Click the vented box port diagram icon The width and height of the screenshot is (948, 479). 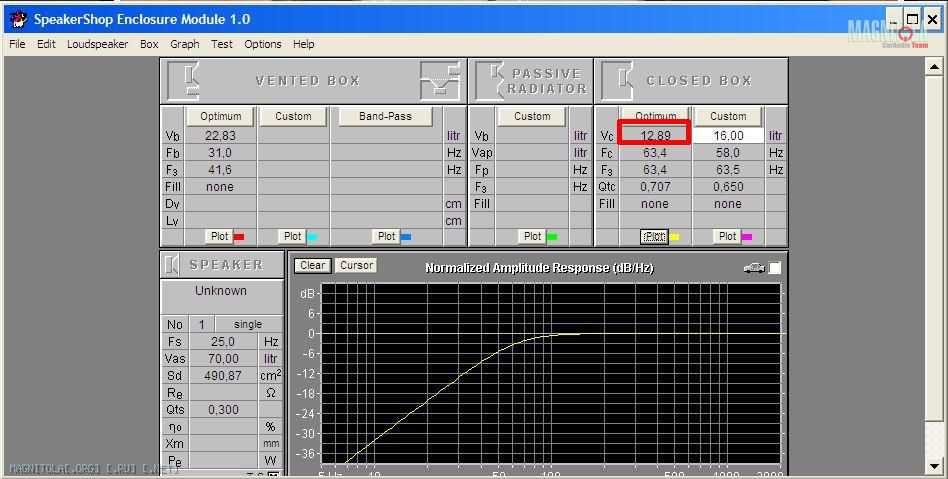[439, 80]
